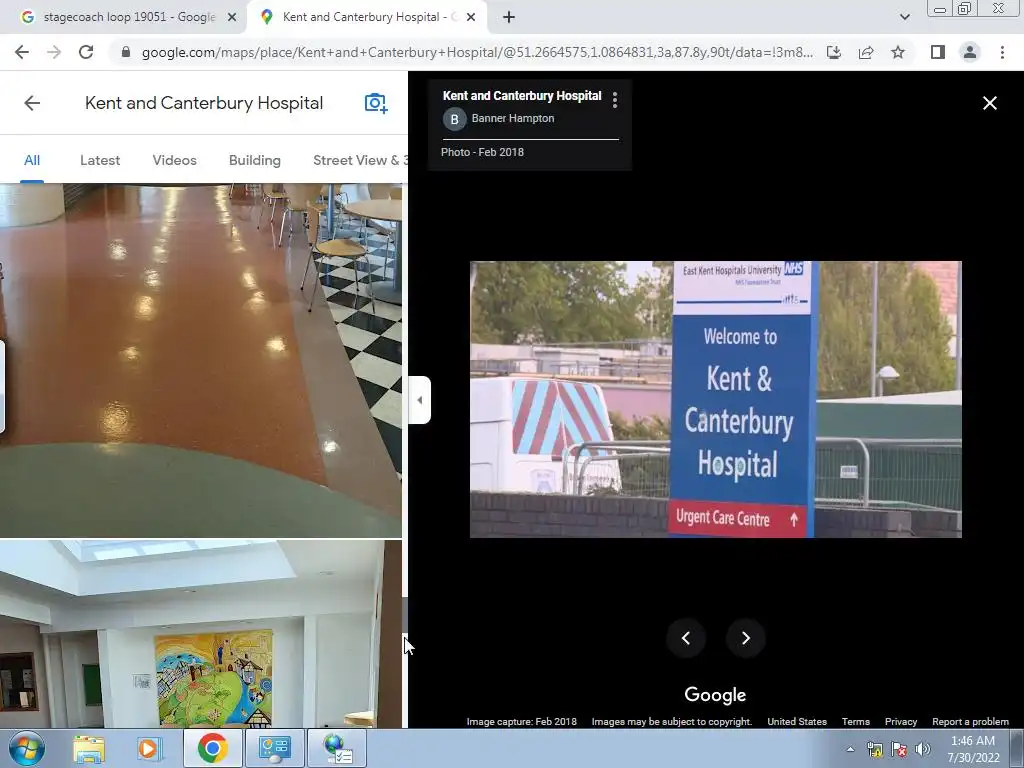Launch Windows Media Player from taskbar

150,748
